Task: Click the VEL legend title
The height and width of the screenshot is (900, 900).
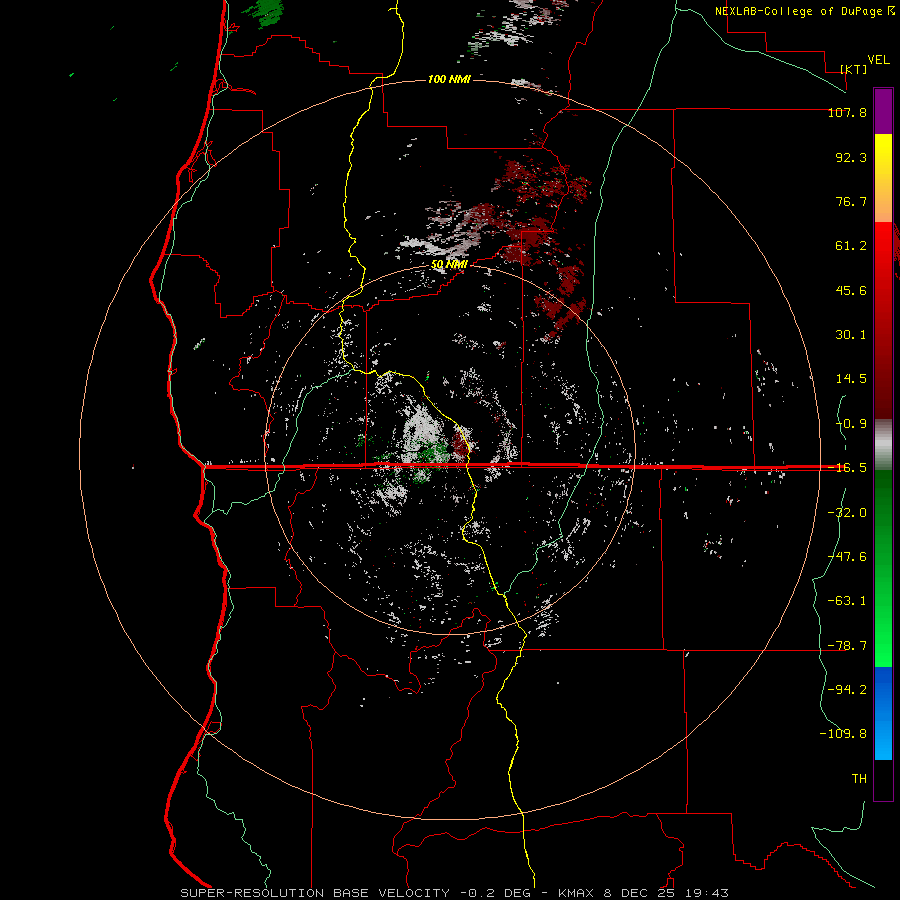Action: click(x=879, y=60)
